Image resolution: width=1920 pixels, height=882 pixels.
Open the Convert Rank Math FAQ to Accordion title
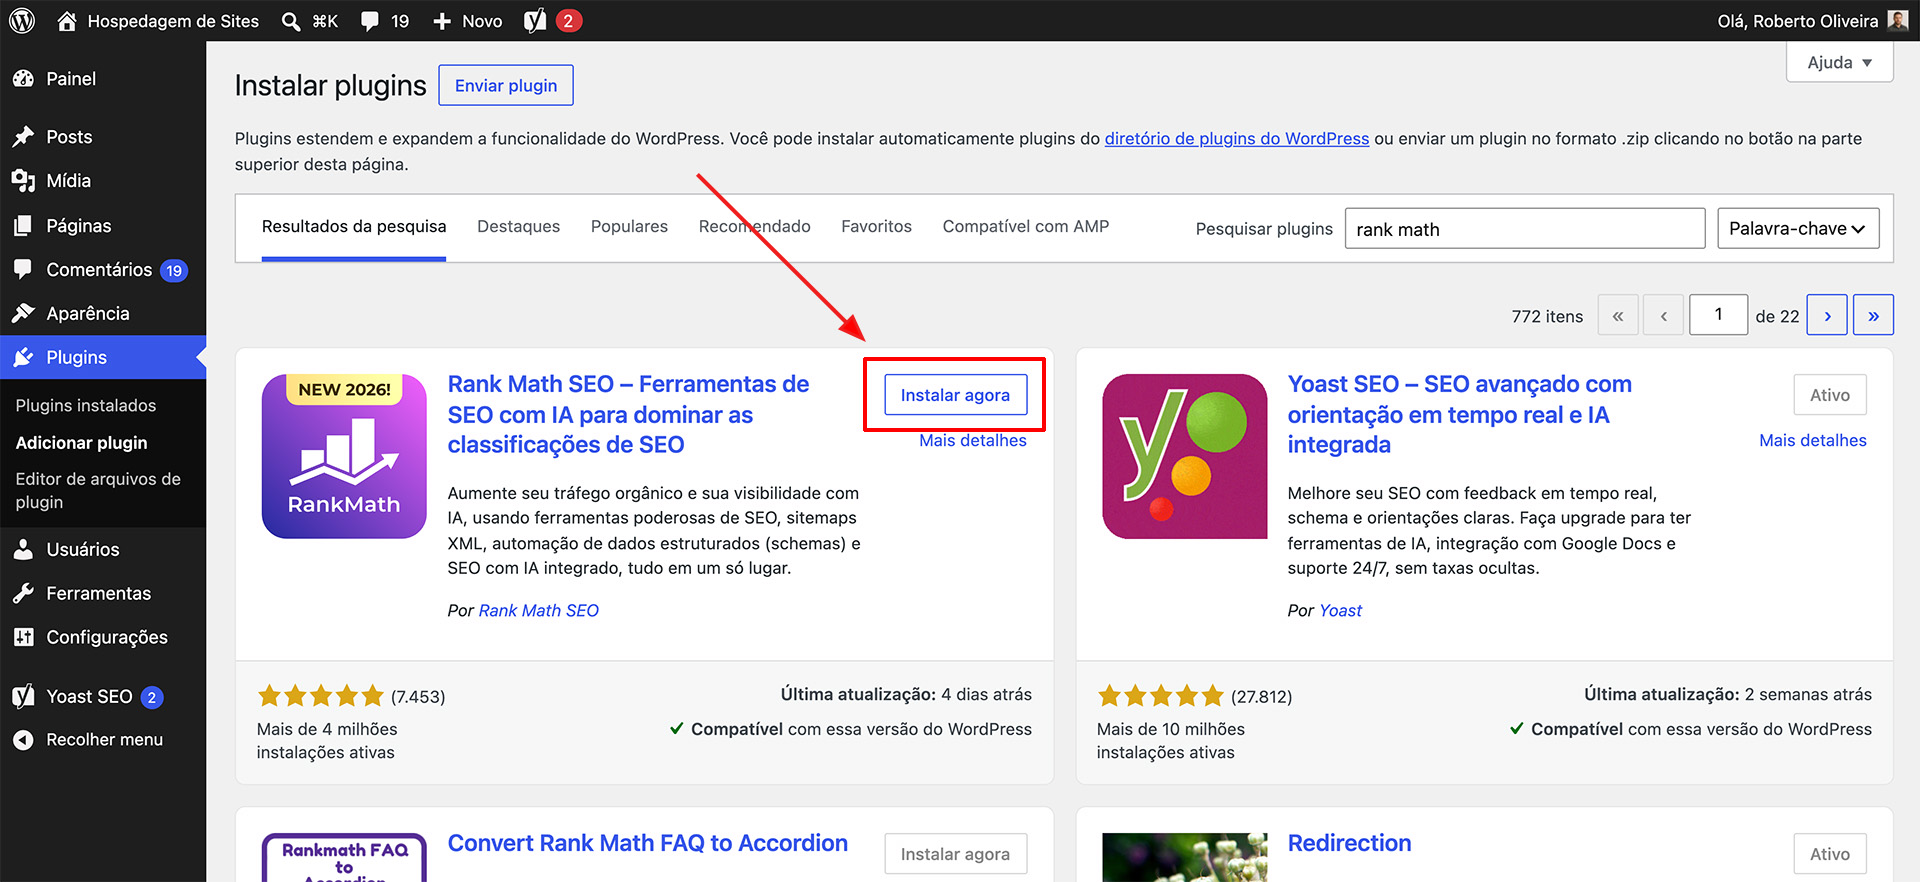pyautogui.click(x=648, y=844)
